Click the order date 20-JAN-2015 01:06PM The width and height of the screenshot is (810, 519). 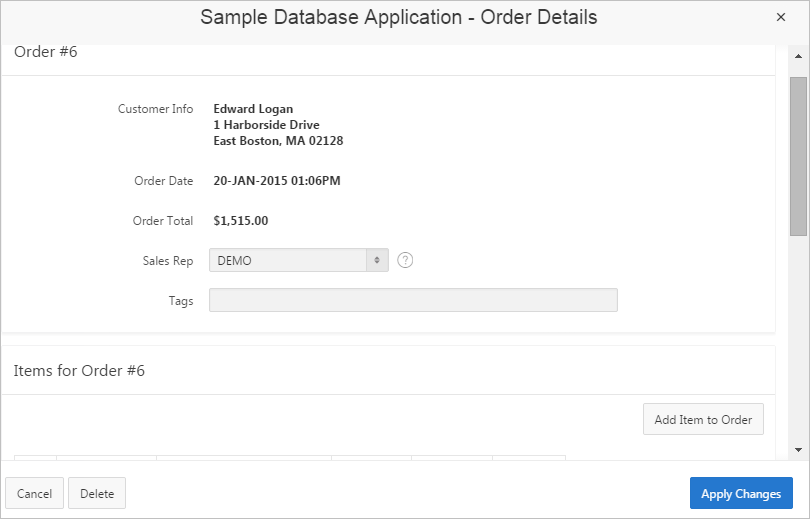[x=277, y=181]
